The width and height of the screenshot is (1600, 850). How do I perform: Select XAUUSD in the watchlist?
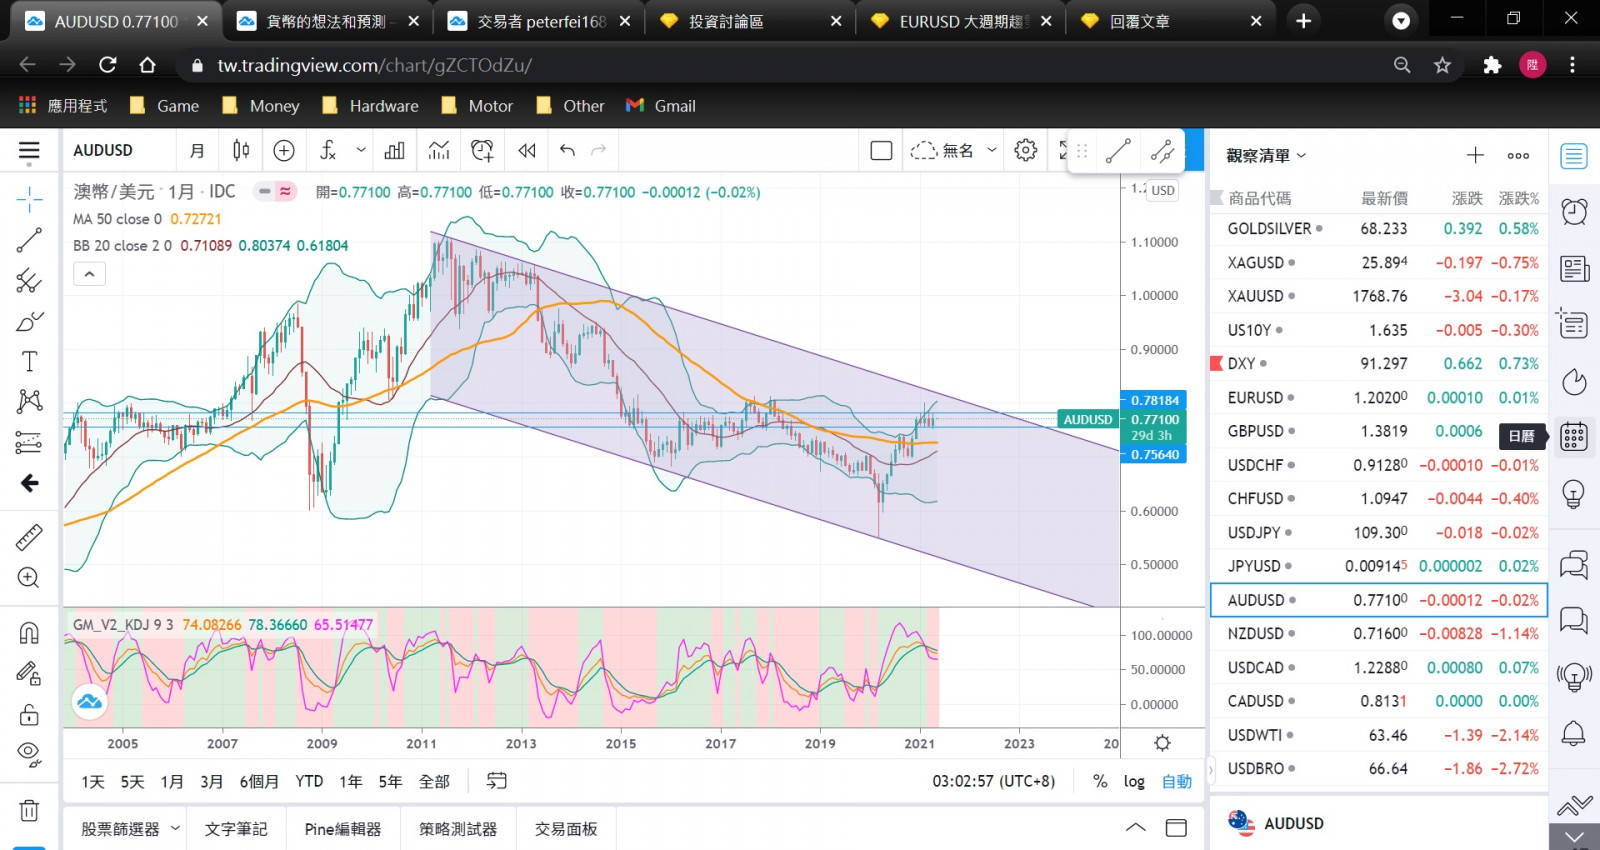pos(1256,296)
